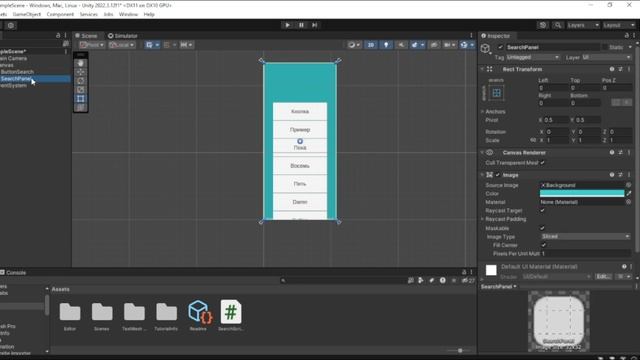The height and width of the screenshot is (360, 640).
Task: Open the Local handle rotation dropdown
Action: click(121, 45)
